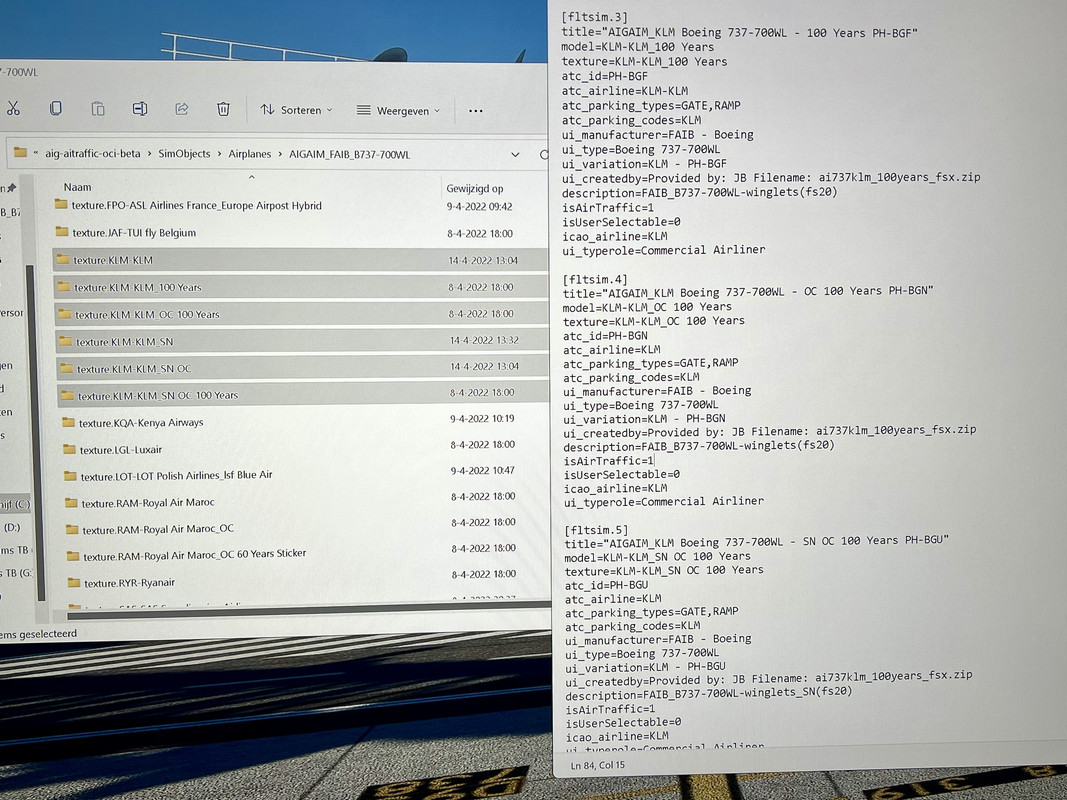Select folder texture.KLM-KLM_OC 100 Years
The width and height of the screenshot is (1067, 800).
point(301,314)
